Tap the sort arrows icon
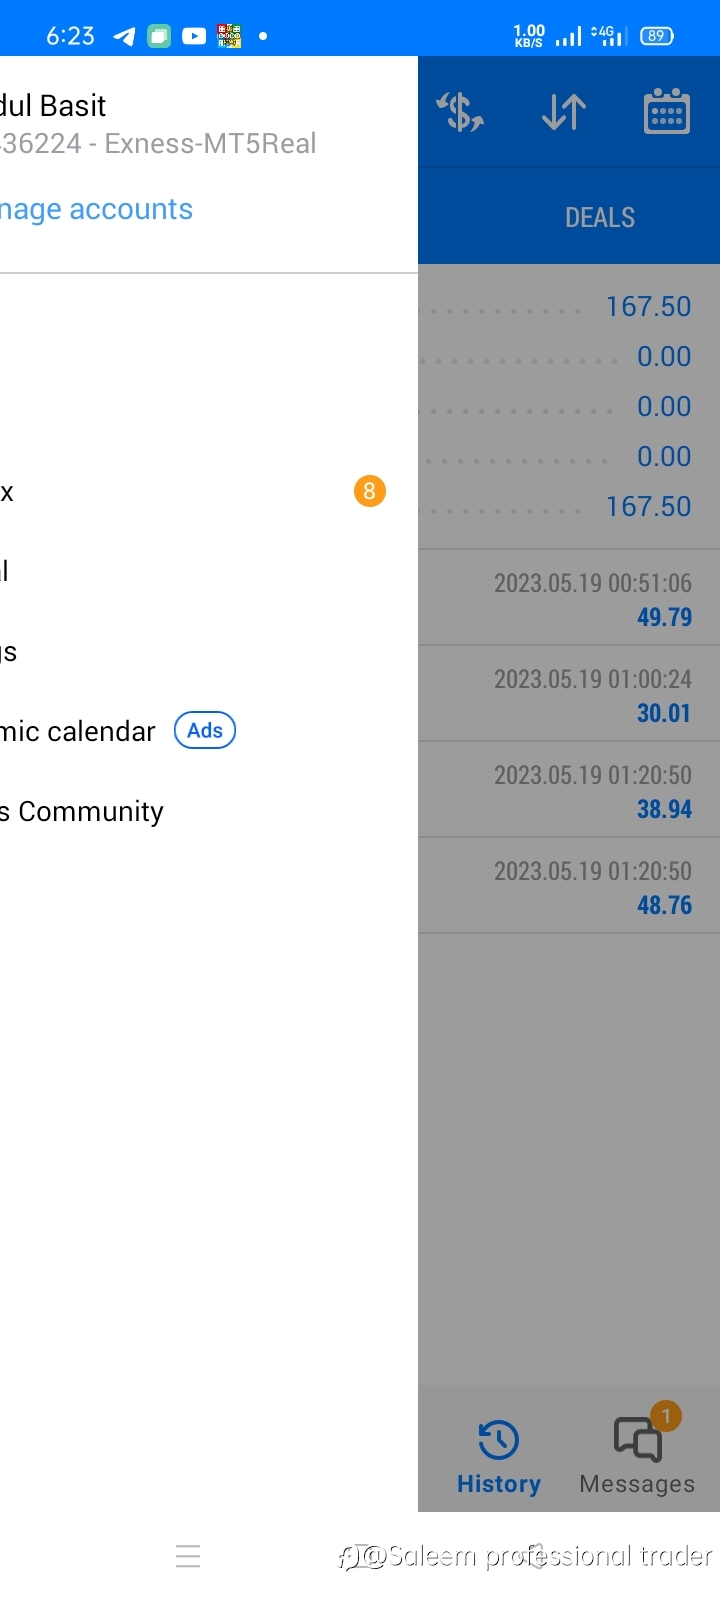This screenshot has width=720, height=1600. pos(564,112)
